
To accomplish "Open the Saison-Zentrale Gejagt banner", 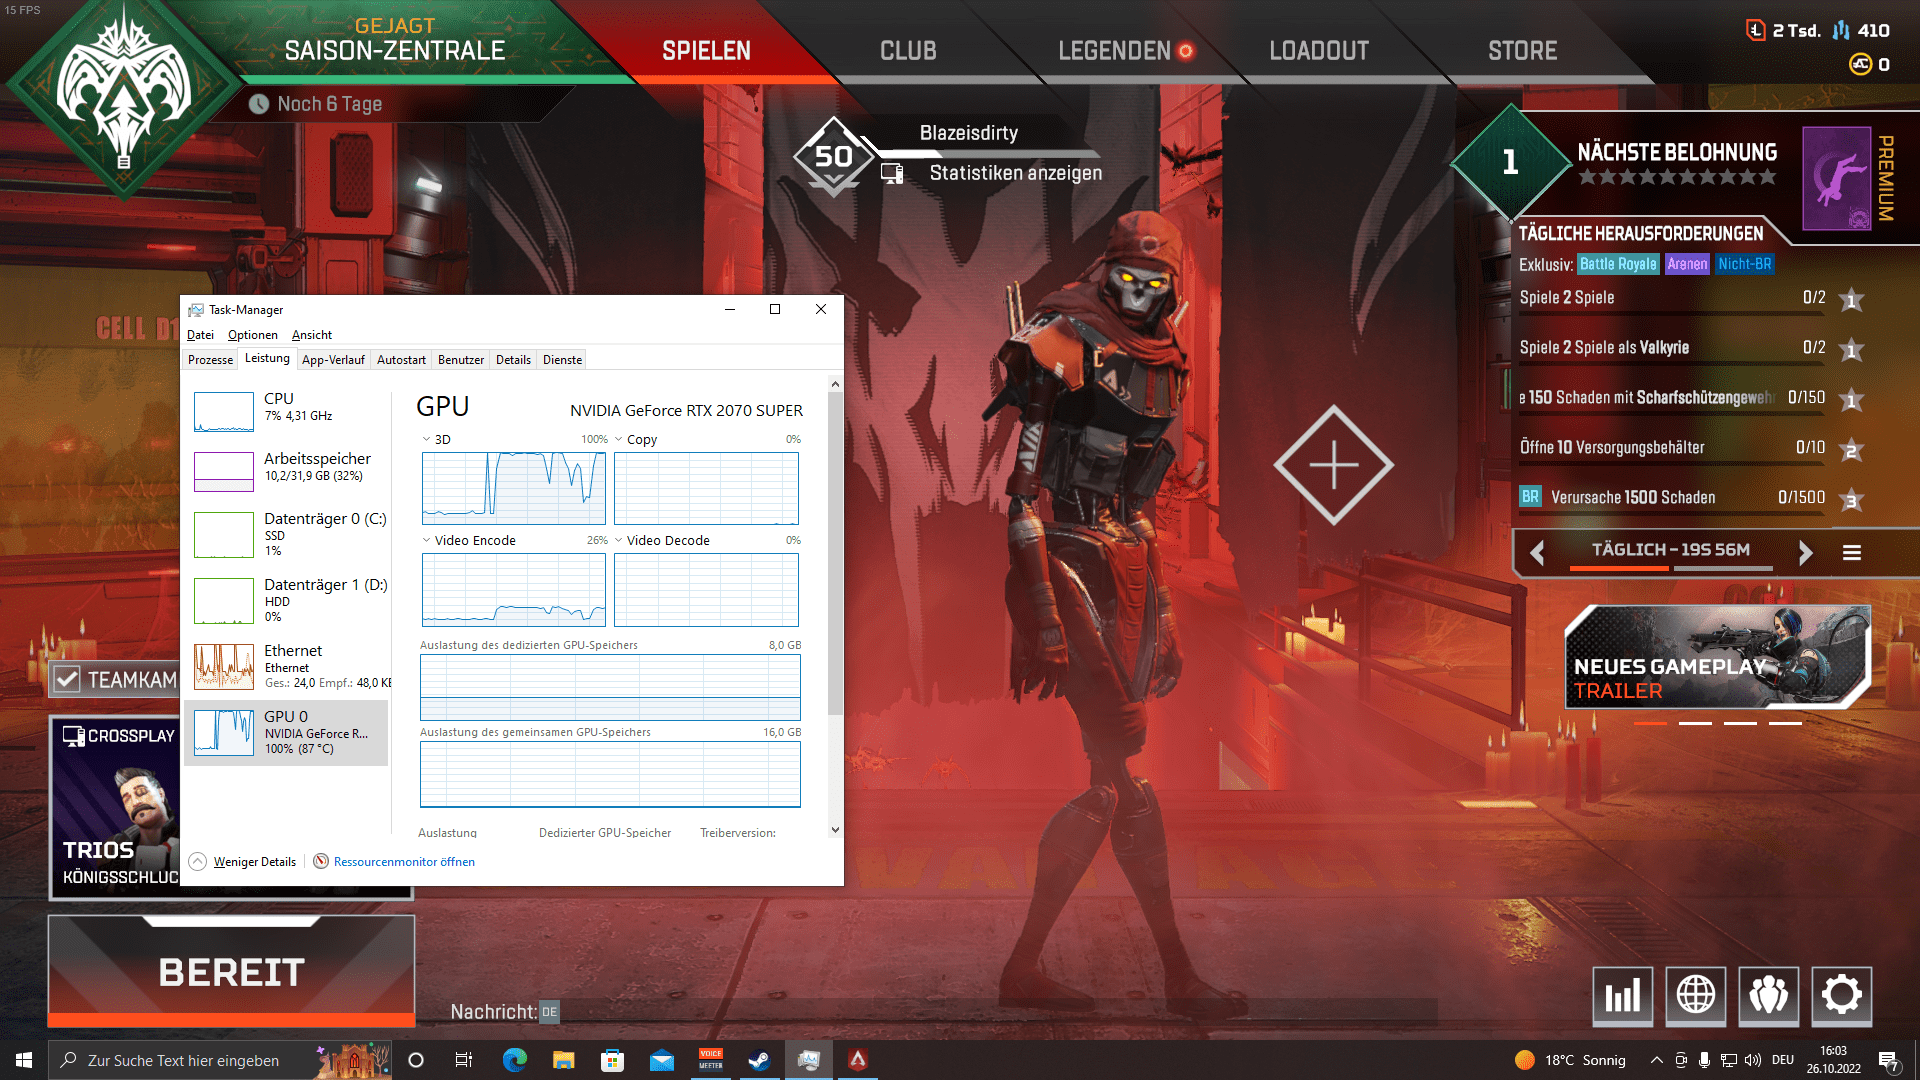I will pos(395,40).
